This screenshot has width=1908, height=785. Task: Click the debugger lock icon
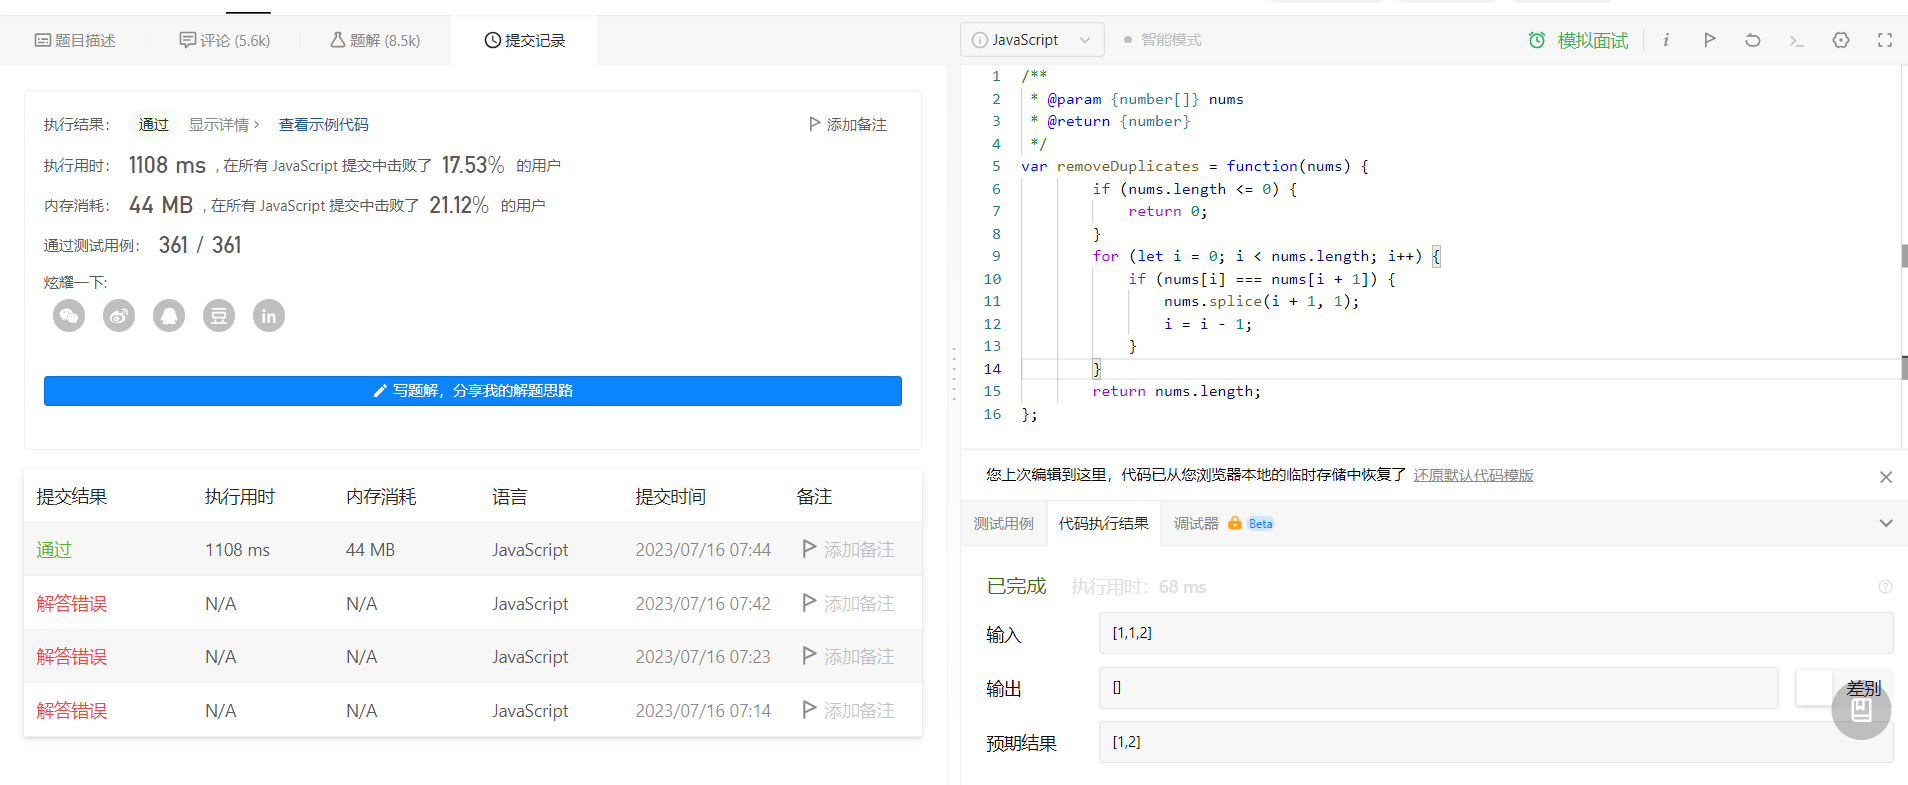(1235, 523)
